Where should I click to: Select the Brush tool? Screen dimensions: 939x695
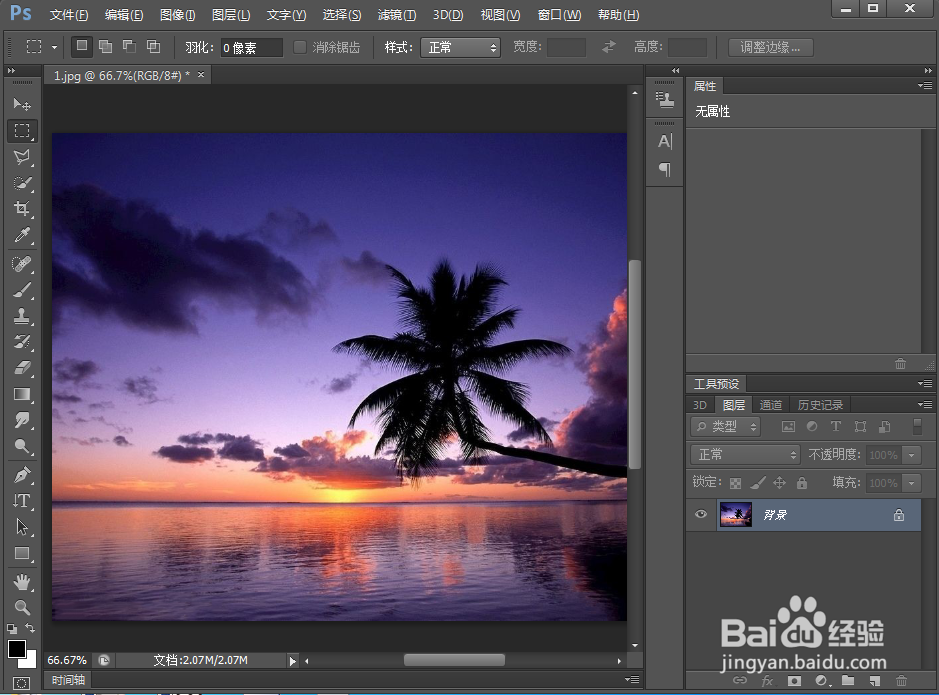tap(22, 290)
